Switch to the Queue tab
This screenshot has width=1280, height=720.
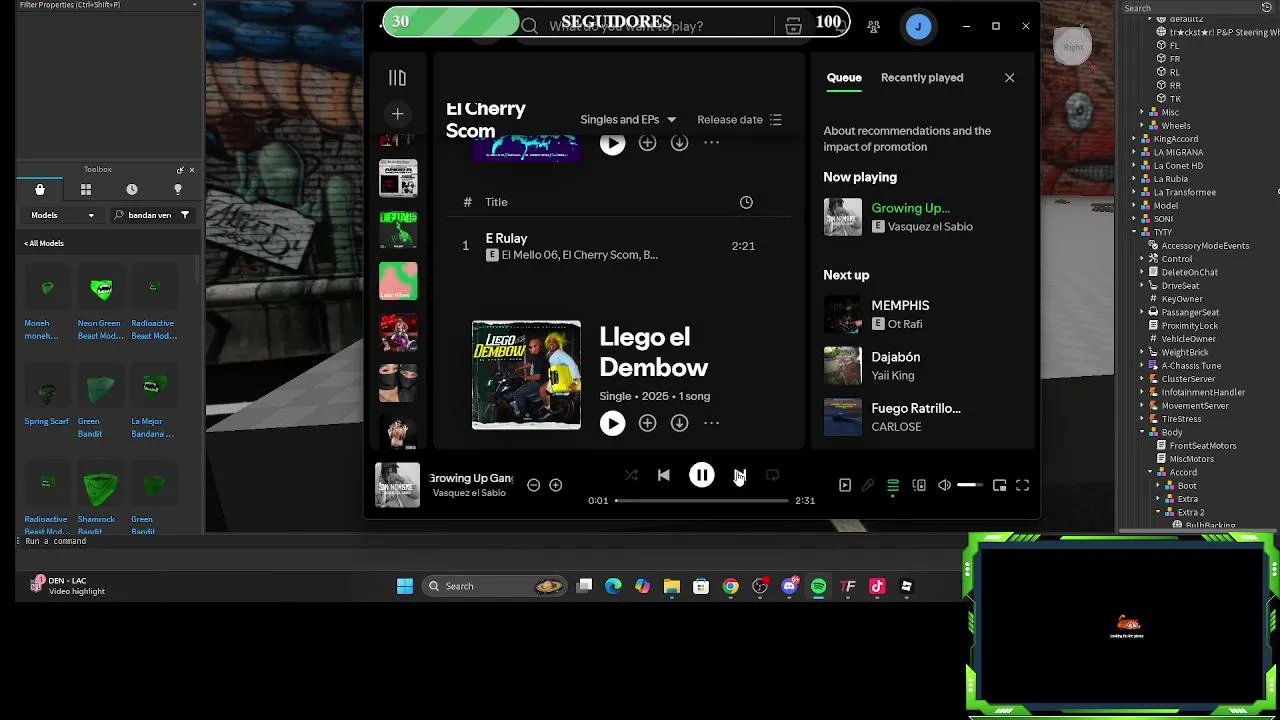(x=844, y=77)
